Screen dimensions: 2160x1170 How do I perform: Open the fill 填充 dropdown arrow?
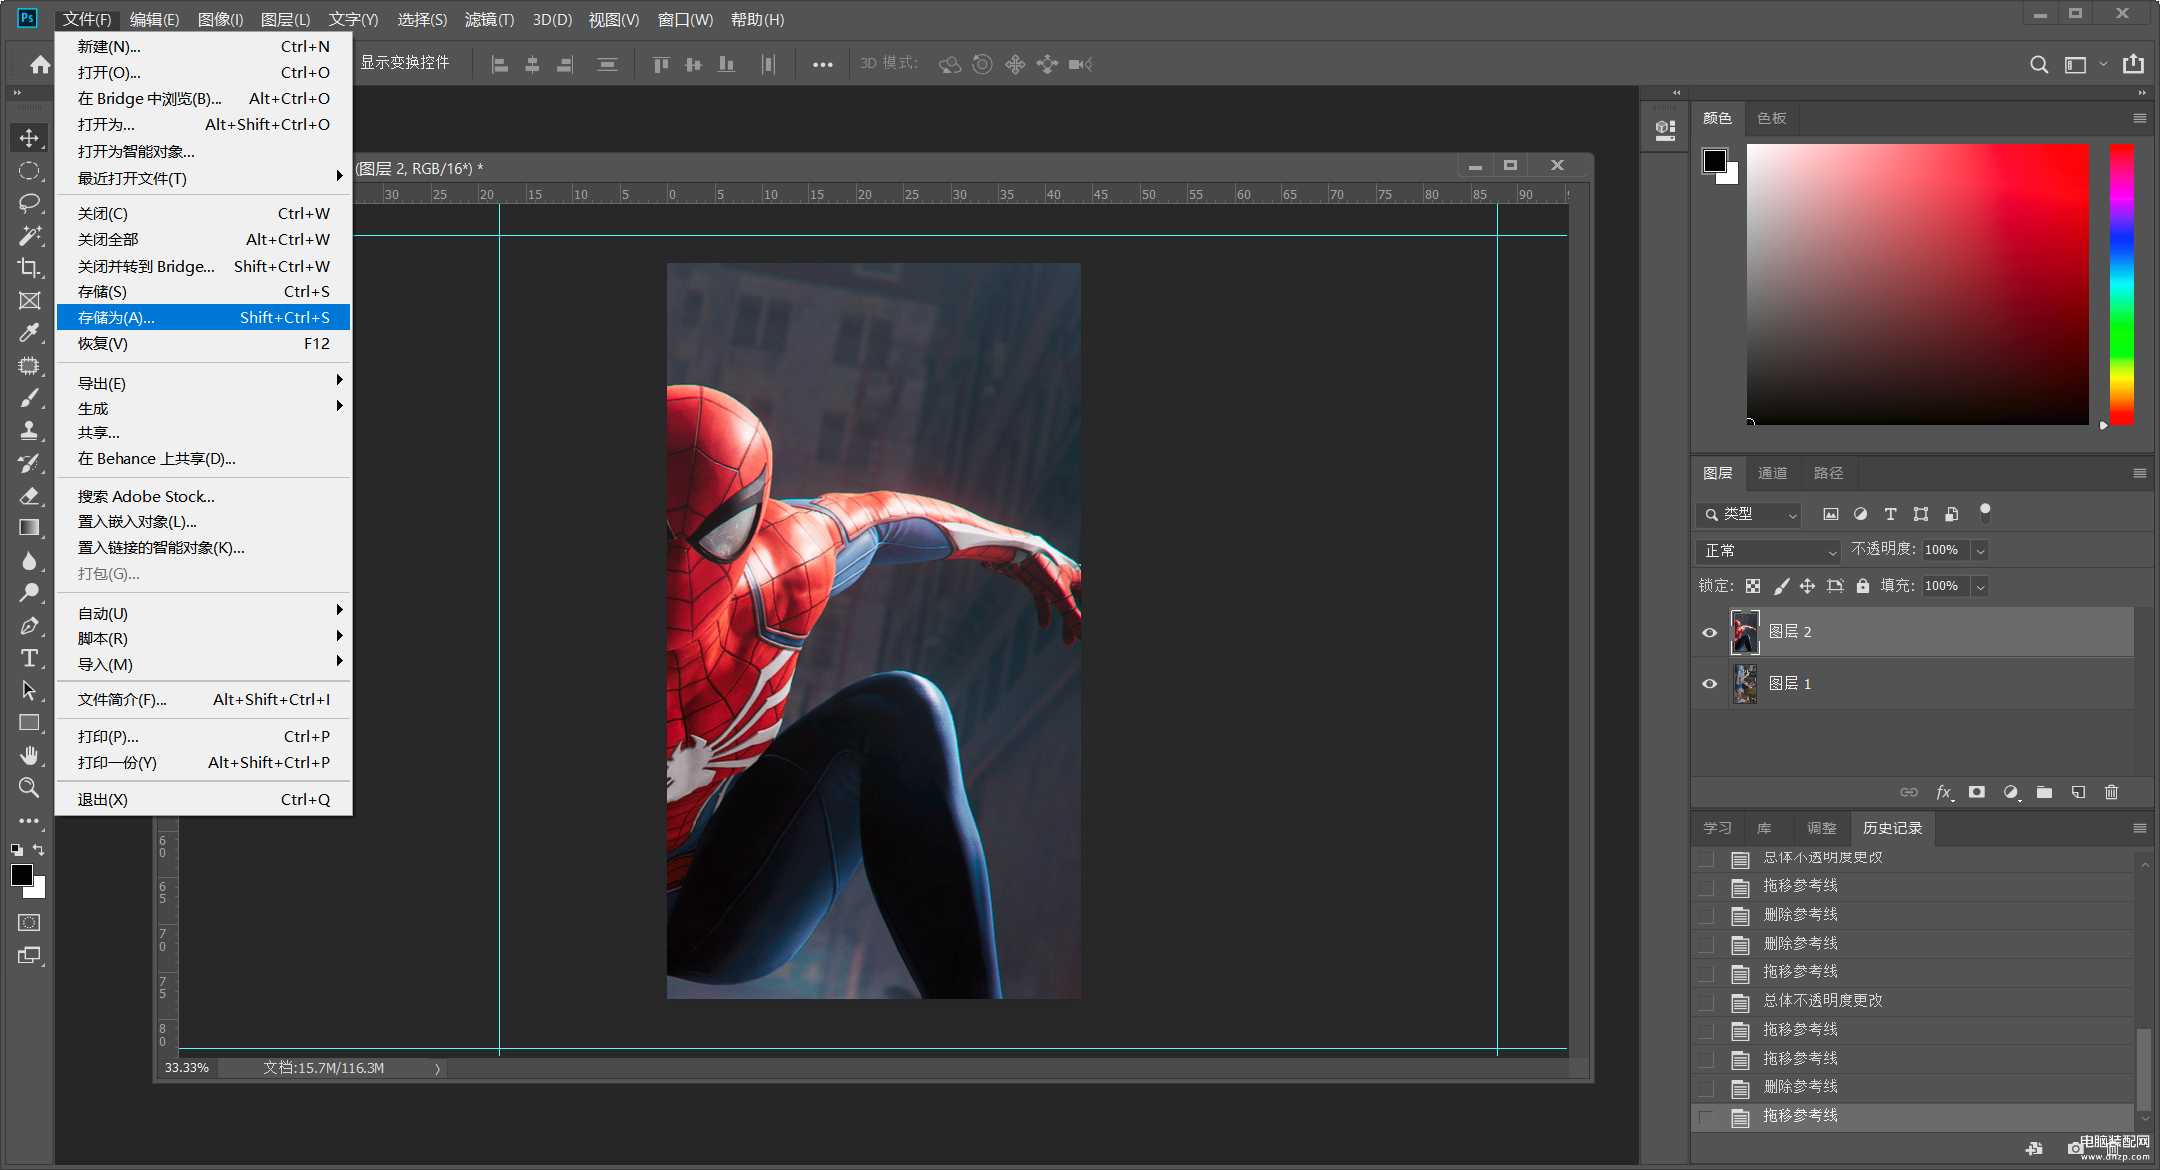[x=1980, y=586]
